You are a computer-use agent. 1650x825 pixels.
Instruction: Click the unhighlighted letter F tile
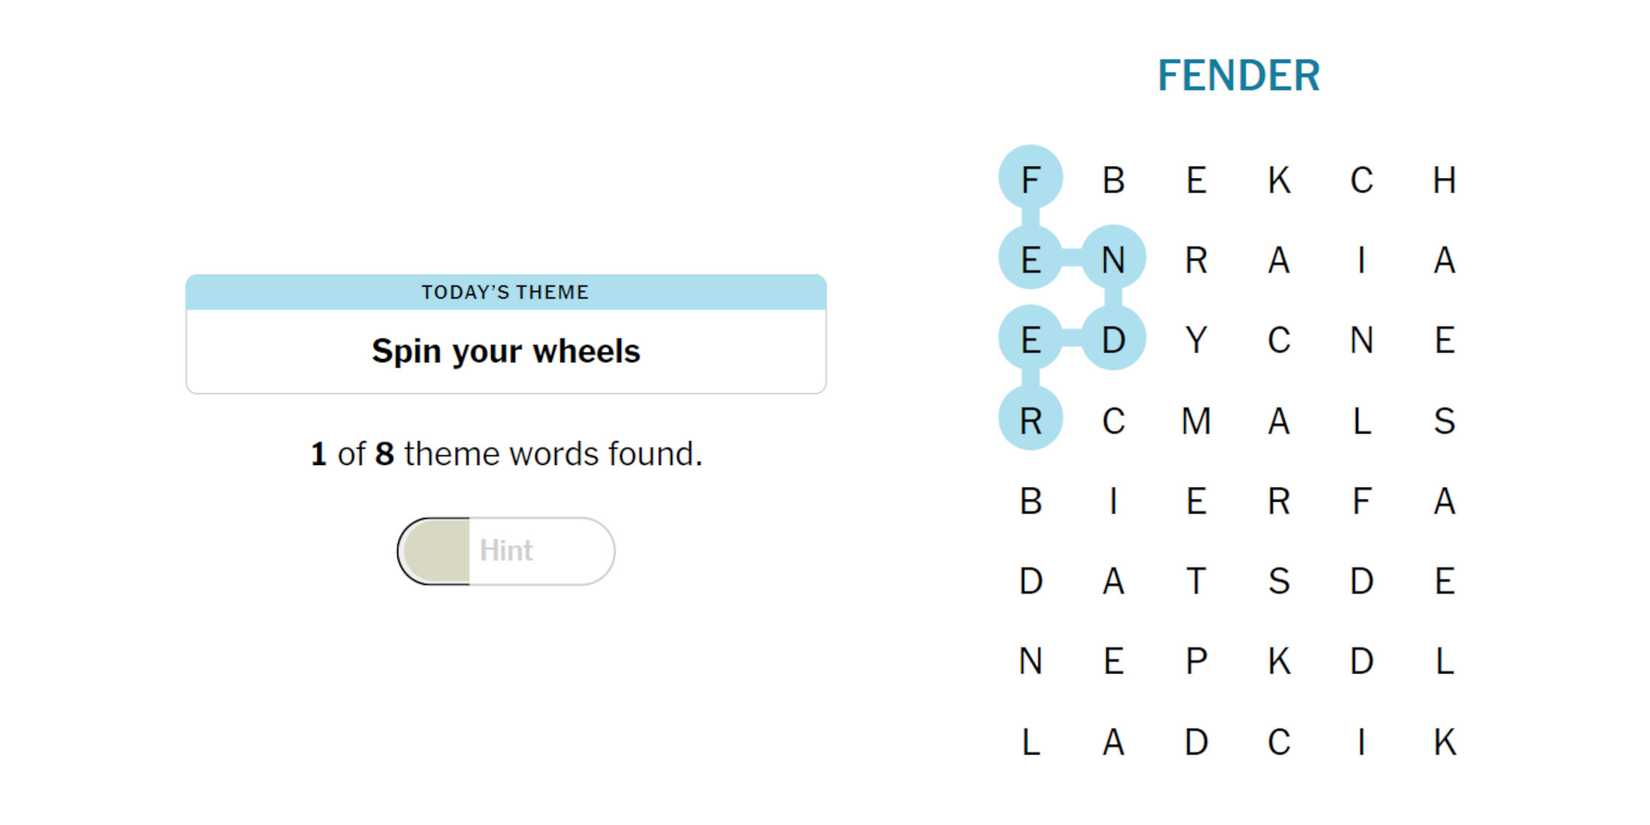1361,501
